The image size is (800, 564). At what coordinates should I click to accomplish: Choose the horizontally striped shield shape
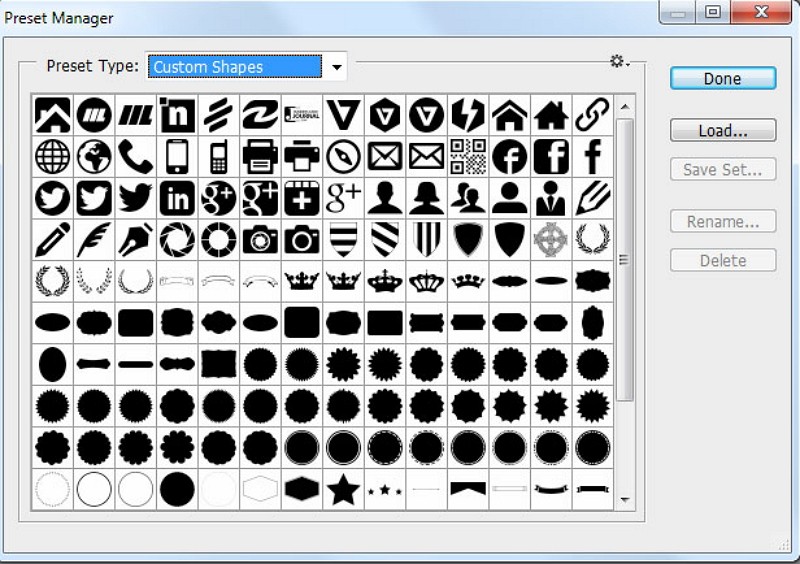343,239
